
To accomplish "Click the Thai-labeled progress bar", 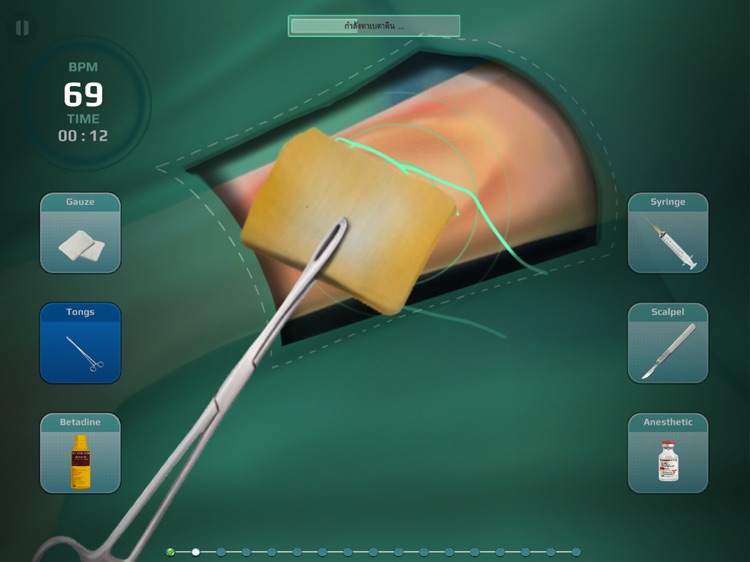I will pos(374,26).
